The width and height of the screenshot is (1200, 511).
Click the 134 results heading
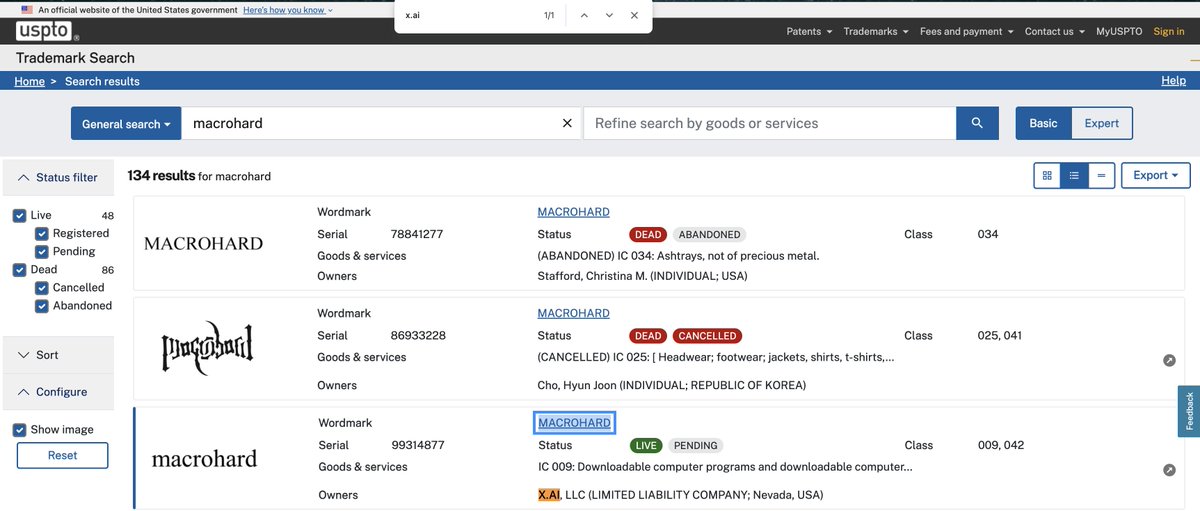click(161, 175)
